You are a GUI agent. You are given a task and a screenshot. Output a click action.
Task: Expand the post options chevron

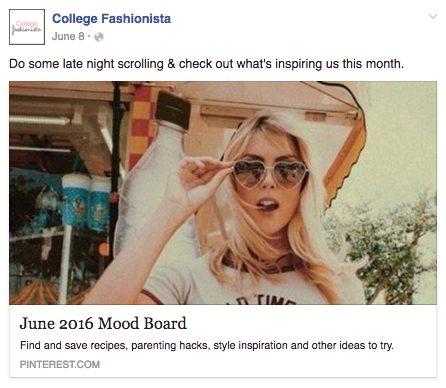pos(432,16)
